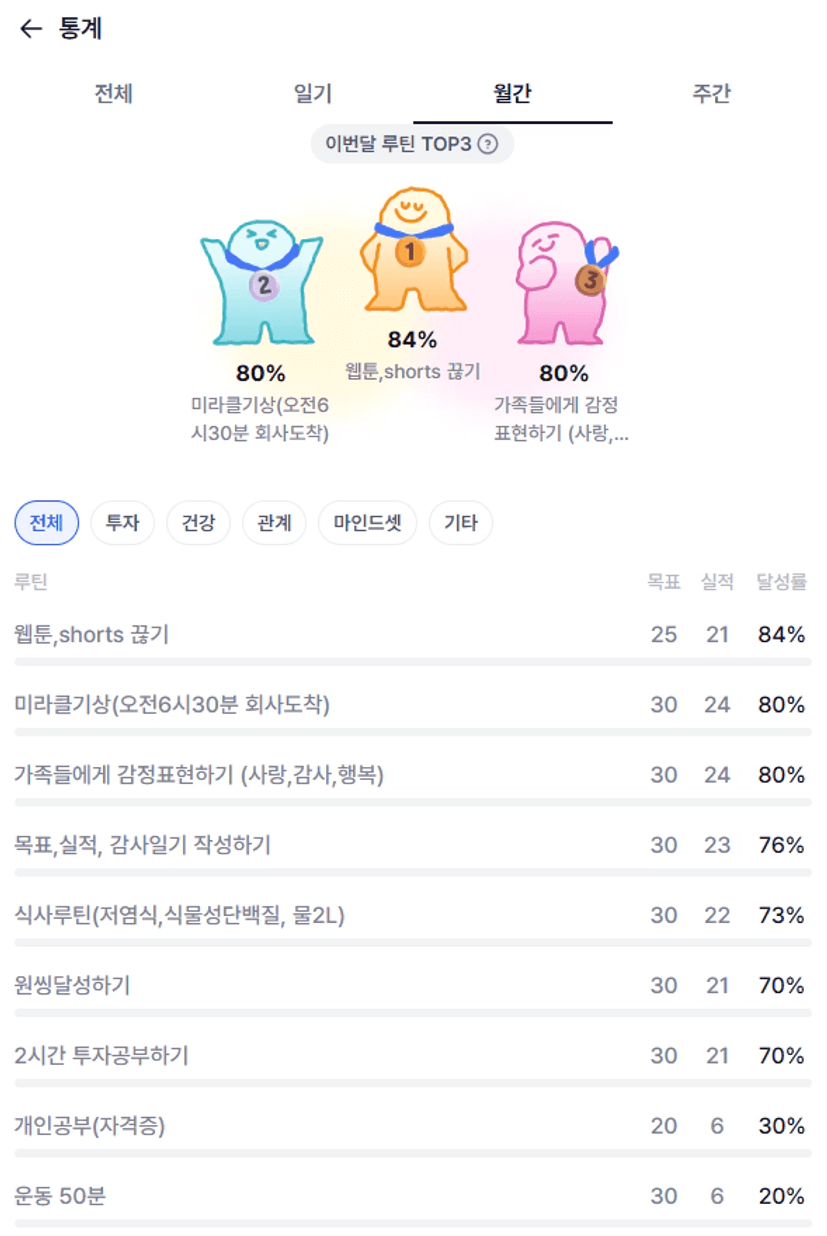Click the back arrow icon

(x=31, y=29)
